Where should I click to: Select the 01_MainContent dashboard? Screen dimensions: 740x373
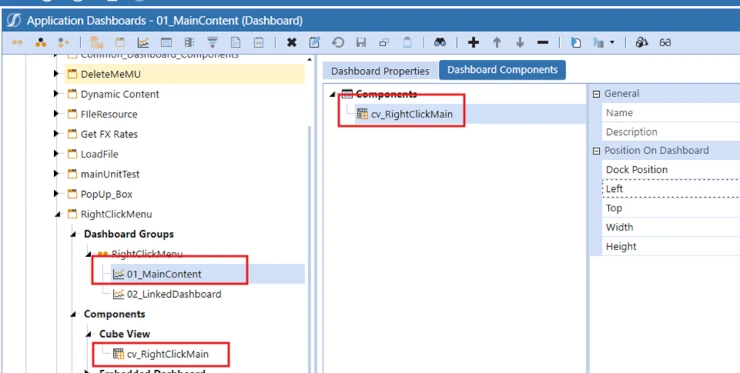(164, 274)
